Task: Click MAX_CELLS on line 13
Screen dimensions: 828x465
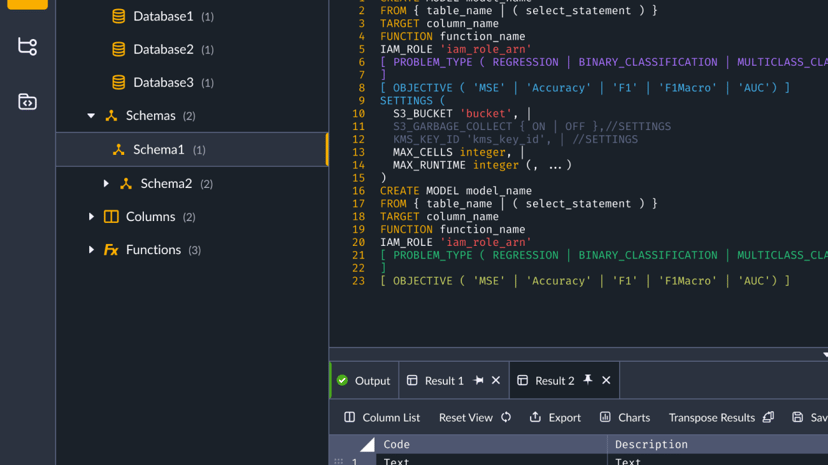Action: pyautogui.click(x=422, y=152)
